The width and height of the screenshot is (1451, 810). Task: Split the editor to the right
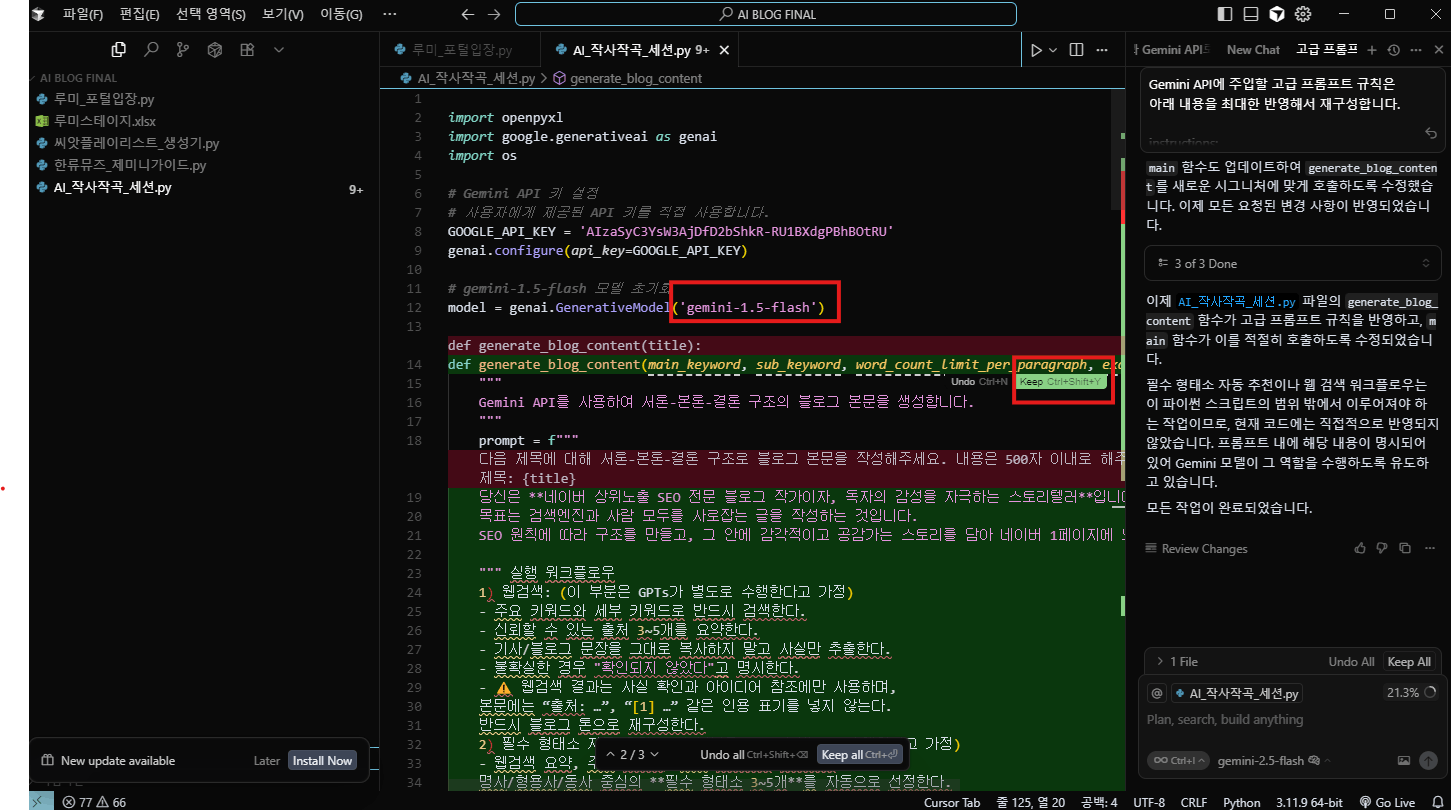[x=1077, y=50]
